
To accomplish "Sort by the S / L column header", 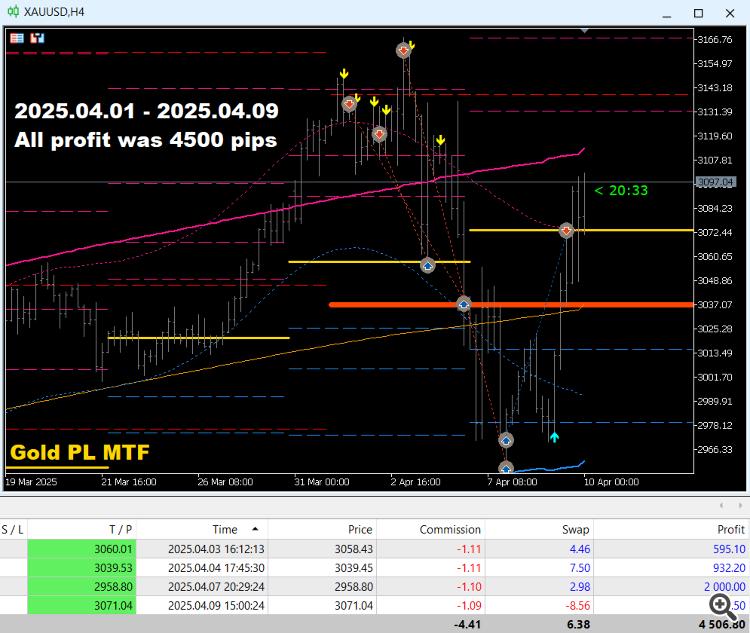I will coord(13,529).
